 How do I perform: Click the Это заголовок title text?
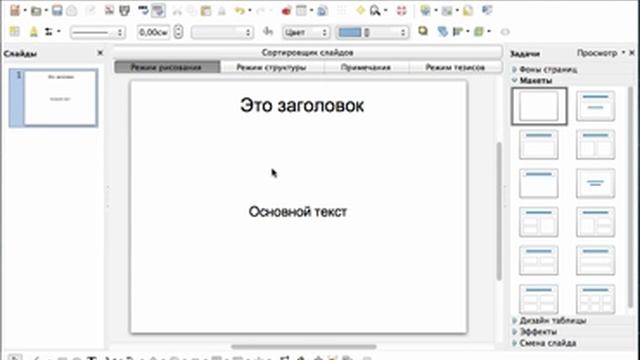pyautogui.click(x=302, y=105)
